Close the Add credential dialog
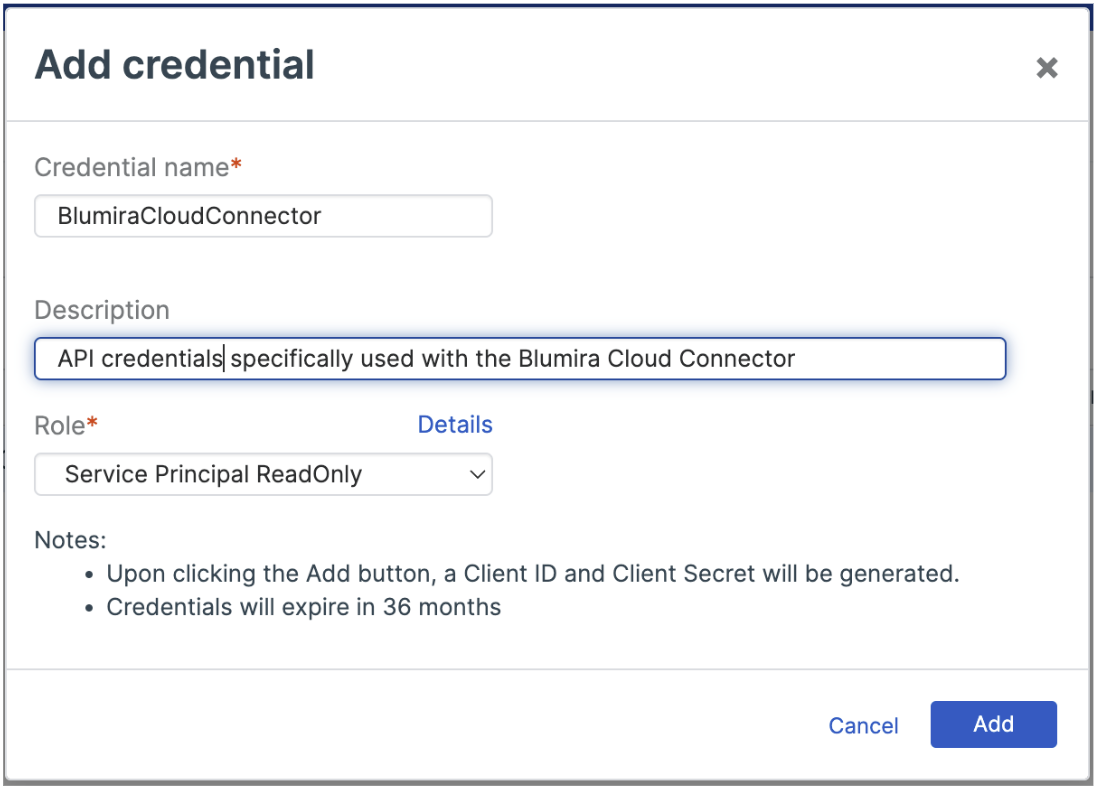This screenshot has width=1096, height=786. point(1046,68)
